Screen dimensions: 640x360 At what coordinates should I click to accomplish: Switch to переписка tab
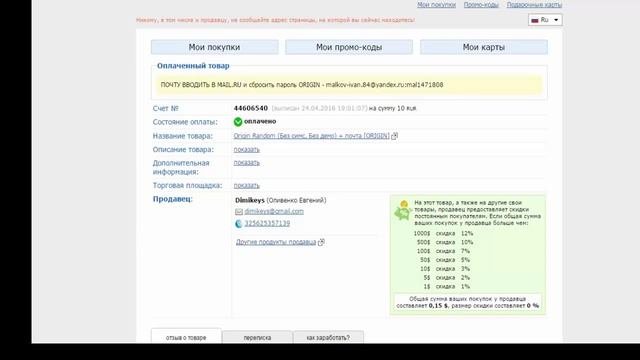(x=257, y=338)
